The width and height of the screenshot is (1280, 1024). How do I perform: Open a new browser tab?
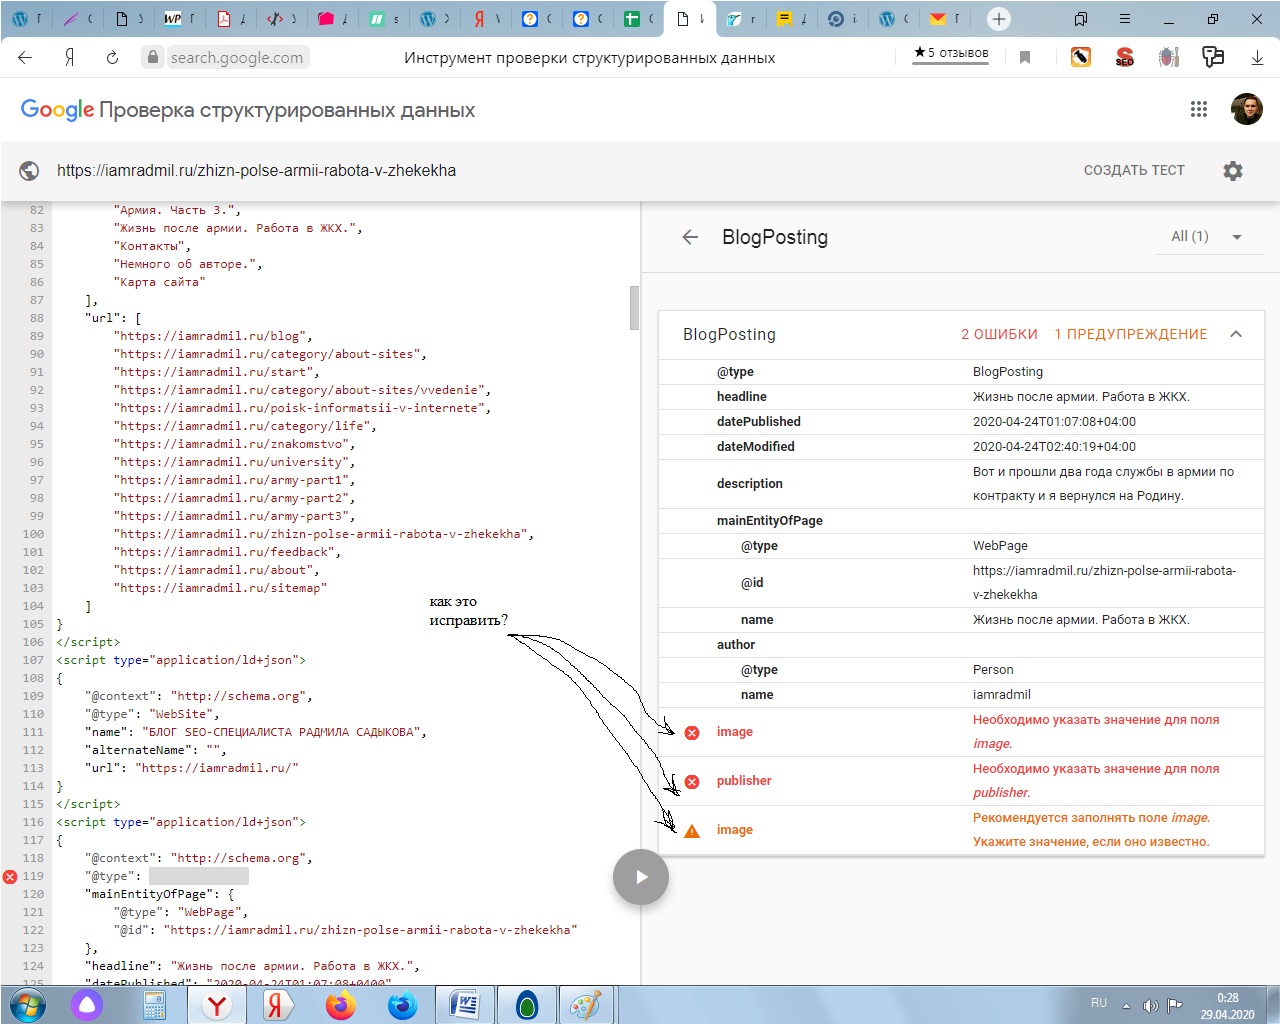click(998, 19)
